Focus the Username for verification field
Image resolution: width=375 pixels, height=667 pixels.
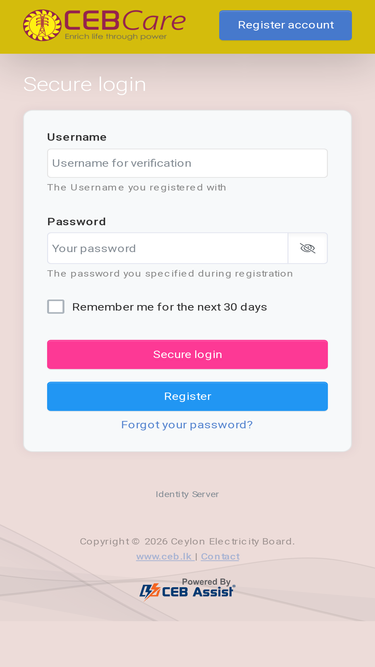coord(188,163)
